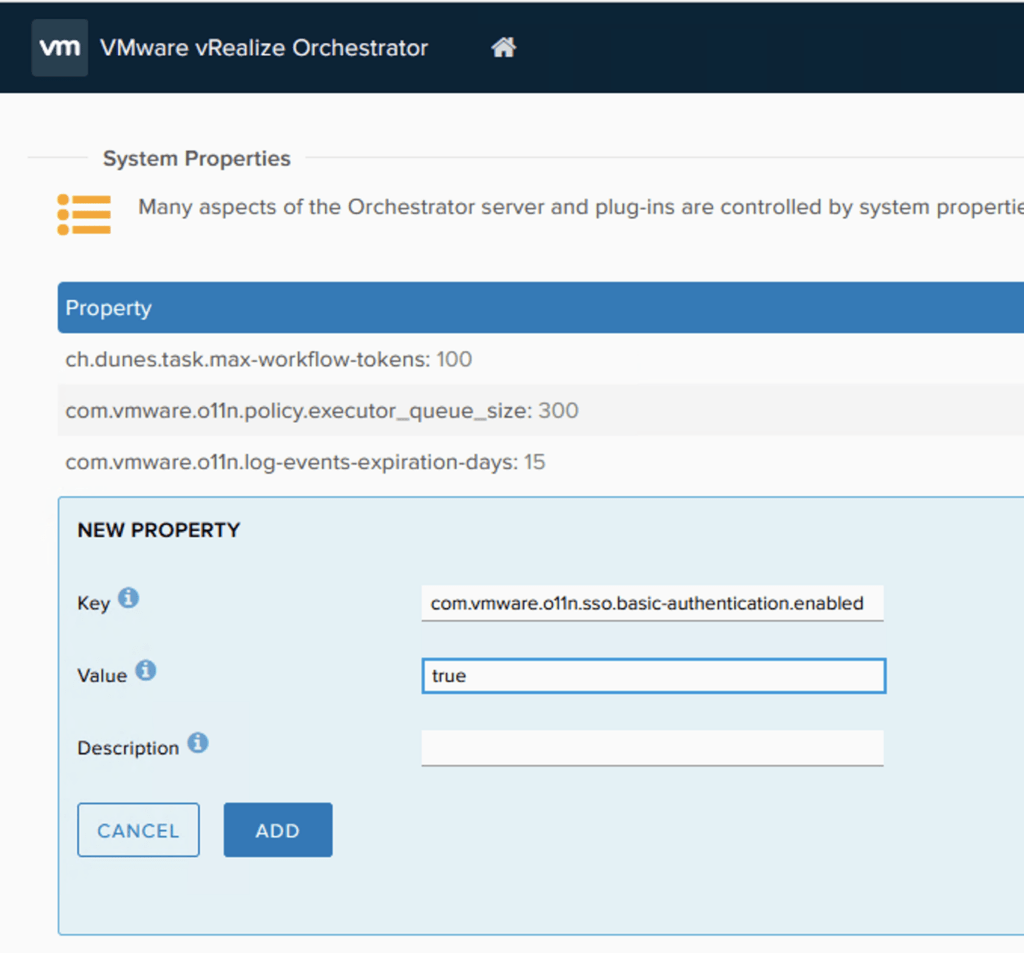Click the Key label
The image size is (1024, 953).
[93, 603]
